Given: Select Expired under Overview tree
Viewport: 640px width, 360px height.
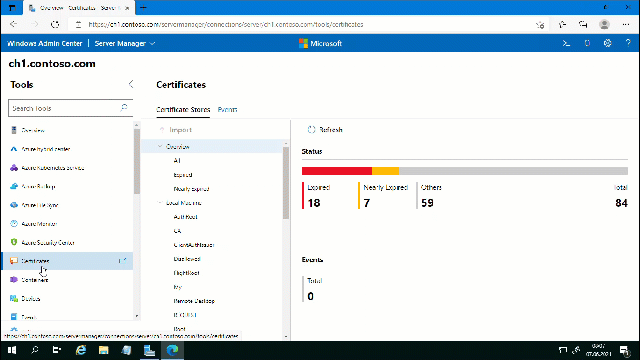Looking at the screenshot, I should pyautogui.click(x=182, y=175).
